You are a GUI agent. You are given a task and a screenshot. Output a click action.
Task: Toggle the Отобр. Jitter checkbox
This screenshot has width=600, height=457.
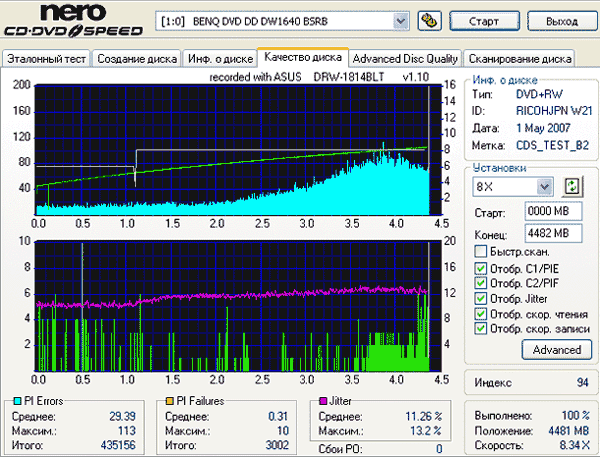click(x=480, y=298)
